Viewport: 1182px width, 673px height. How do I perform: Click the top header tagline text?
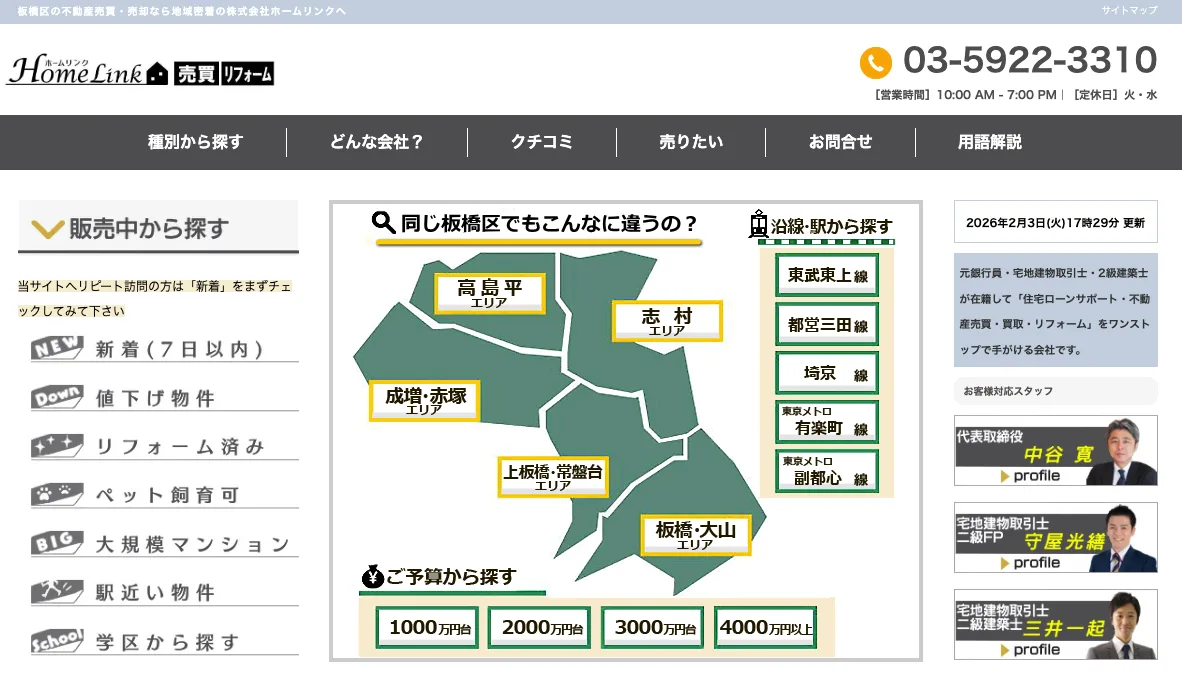[x=182, y=11]
